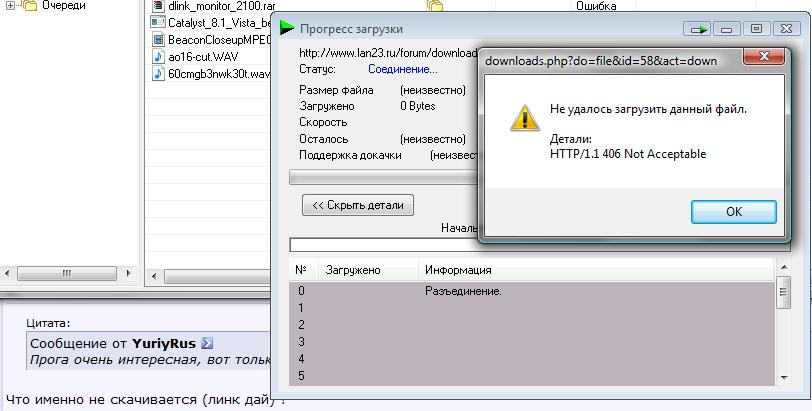Click tree panel scroll left arrow
The height and width of the screenshot is (411, 812).
click(7, 273)
